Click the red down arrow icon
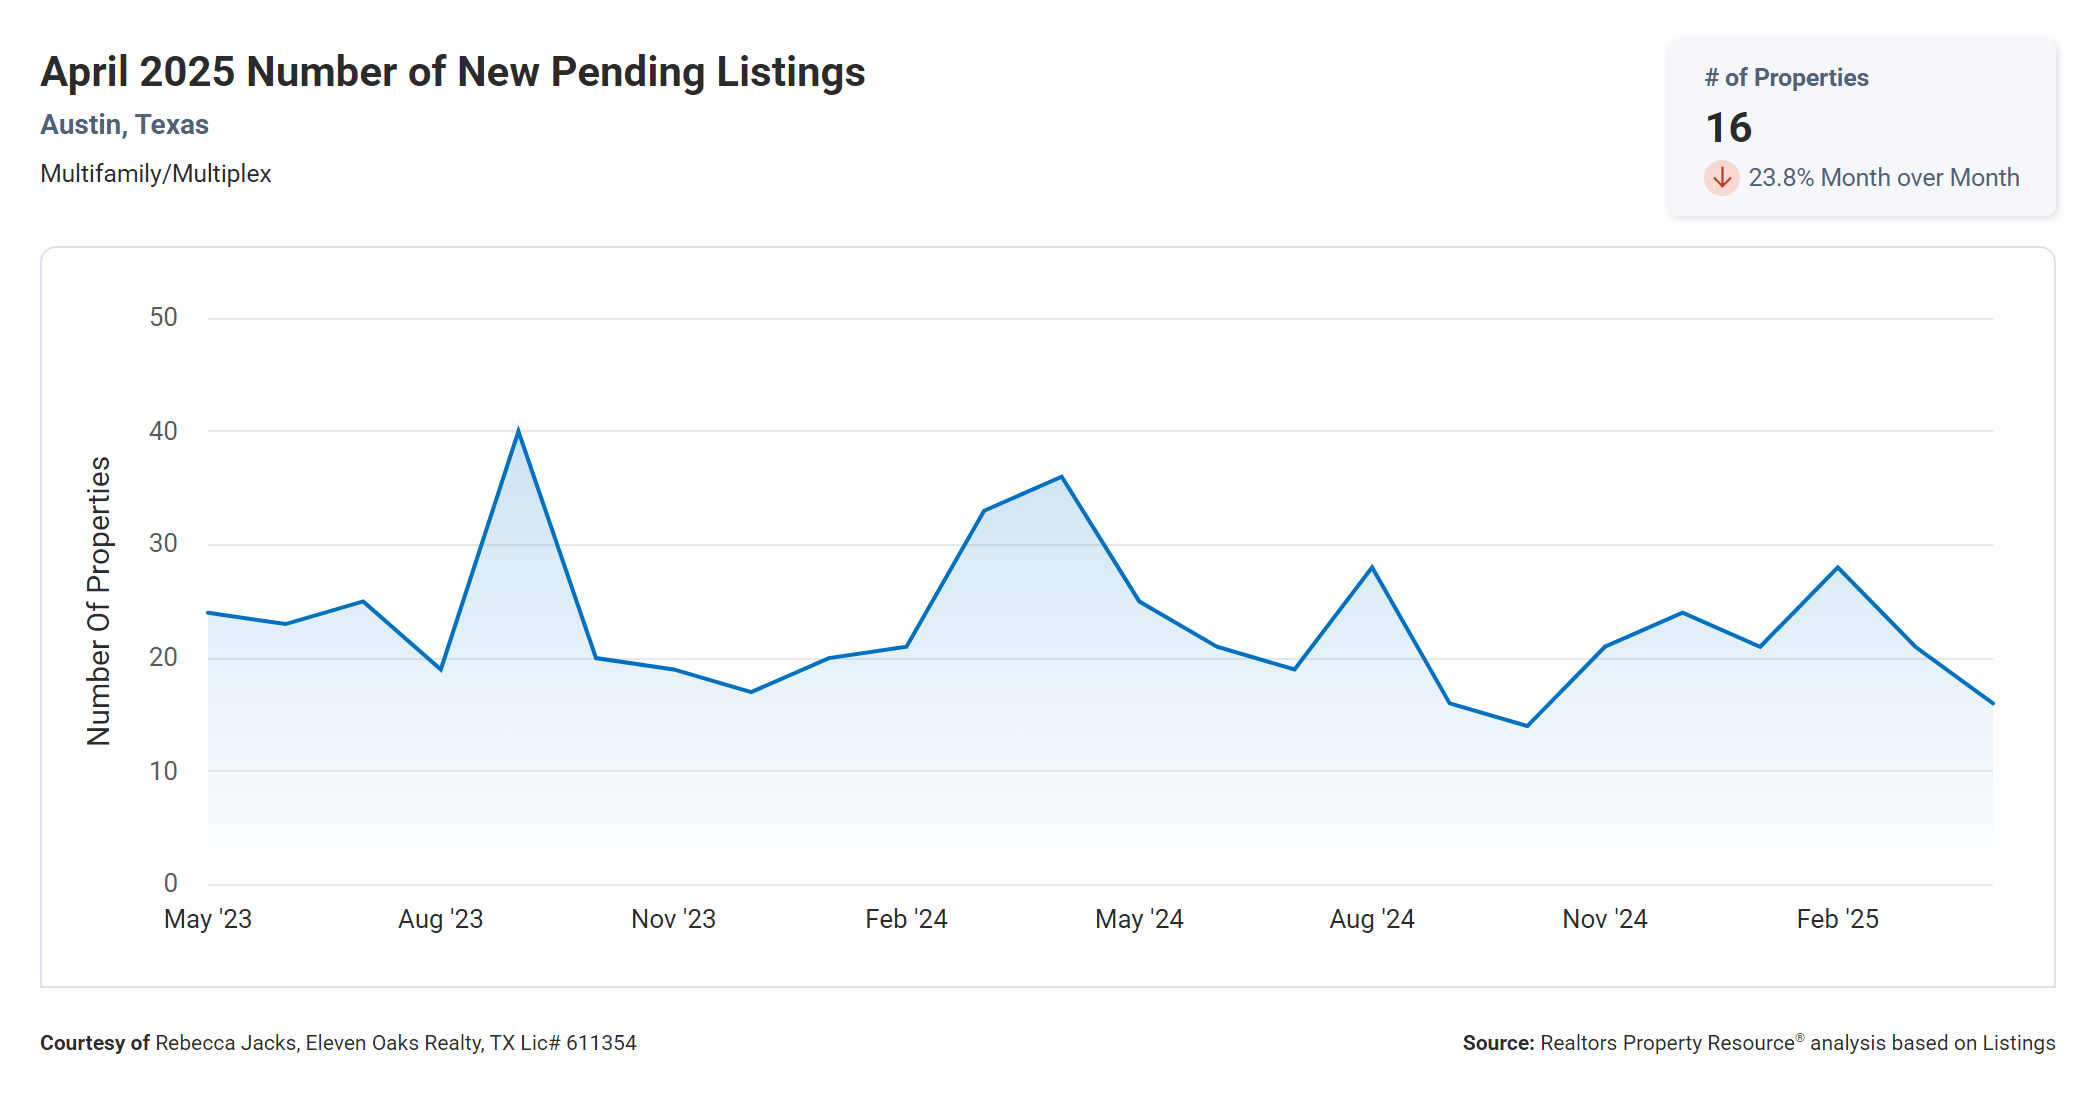The height and width of the screenshot is (1100, 2096). (1721, 178)
